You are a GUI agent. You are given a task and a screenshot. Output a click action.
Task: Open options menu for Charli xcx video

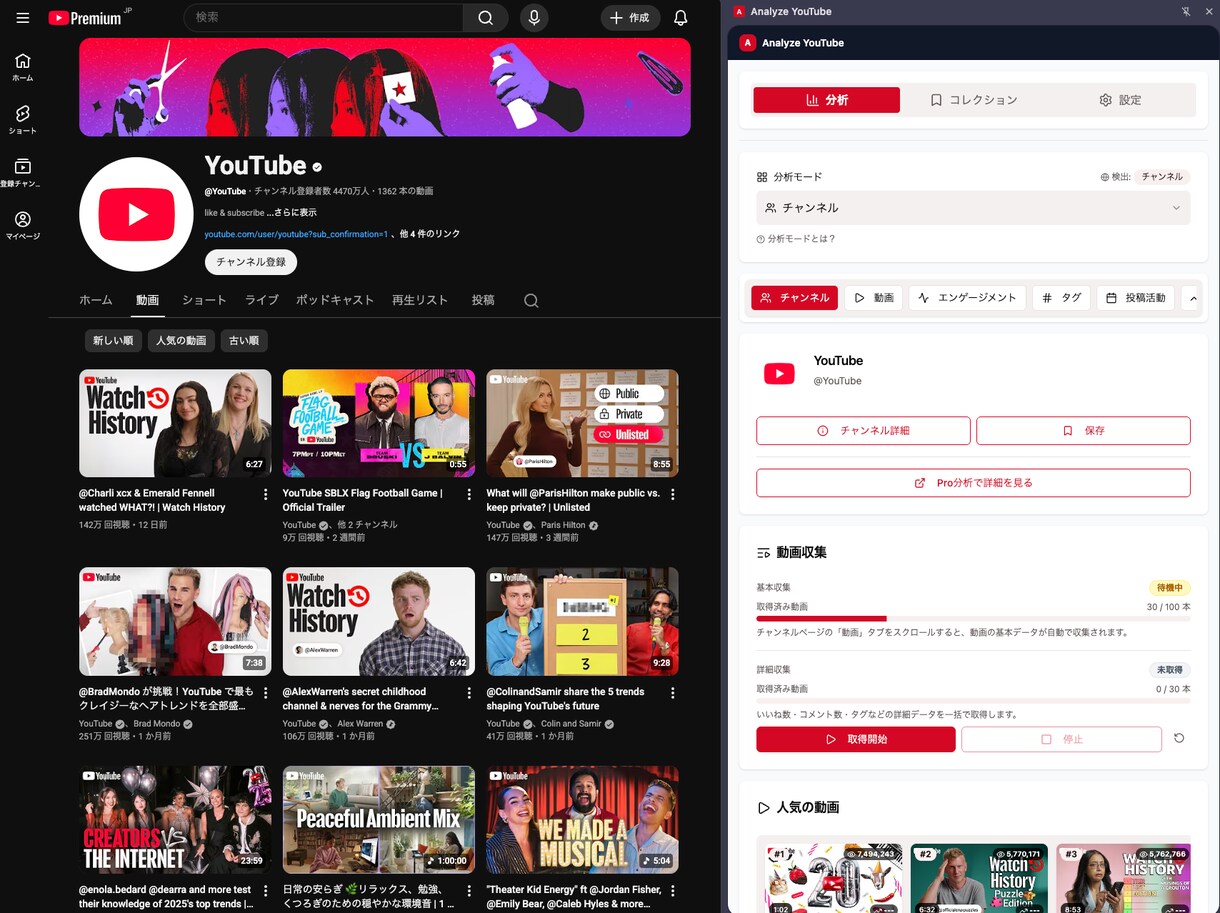265,494
